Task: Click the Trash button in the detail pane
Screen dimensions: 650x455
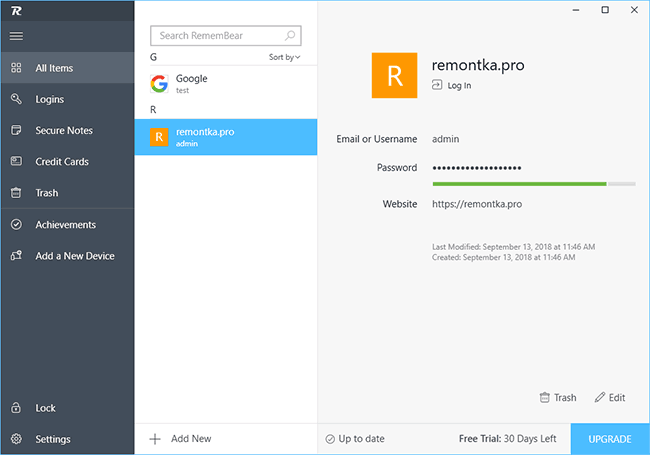Action: 558,397
